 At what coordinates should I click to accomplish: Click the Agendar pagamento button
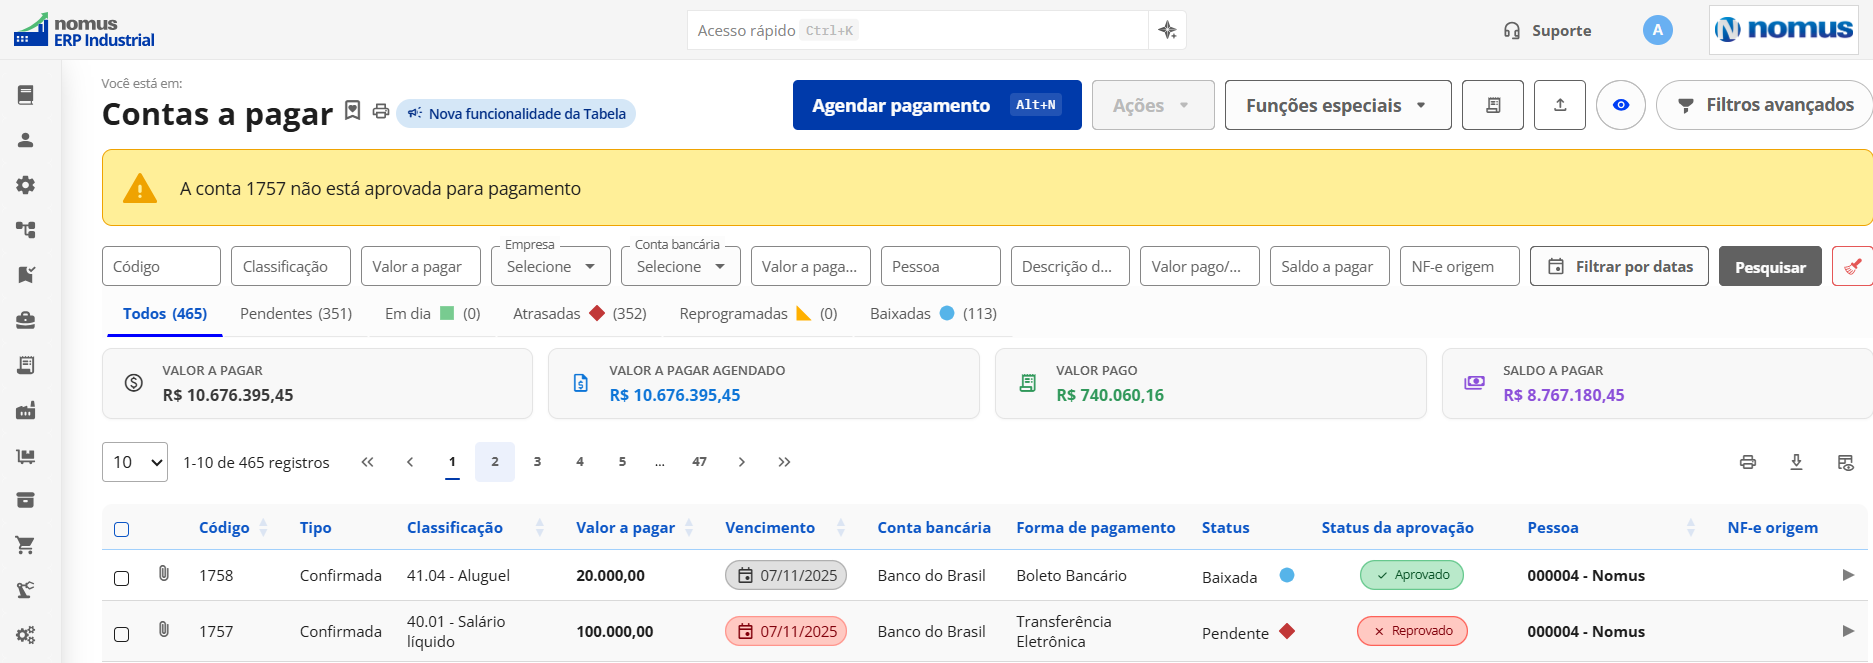tap(937, 105)
